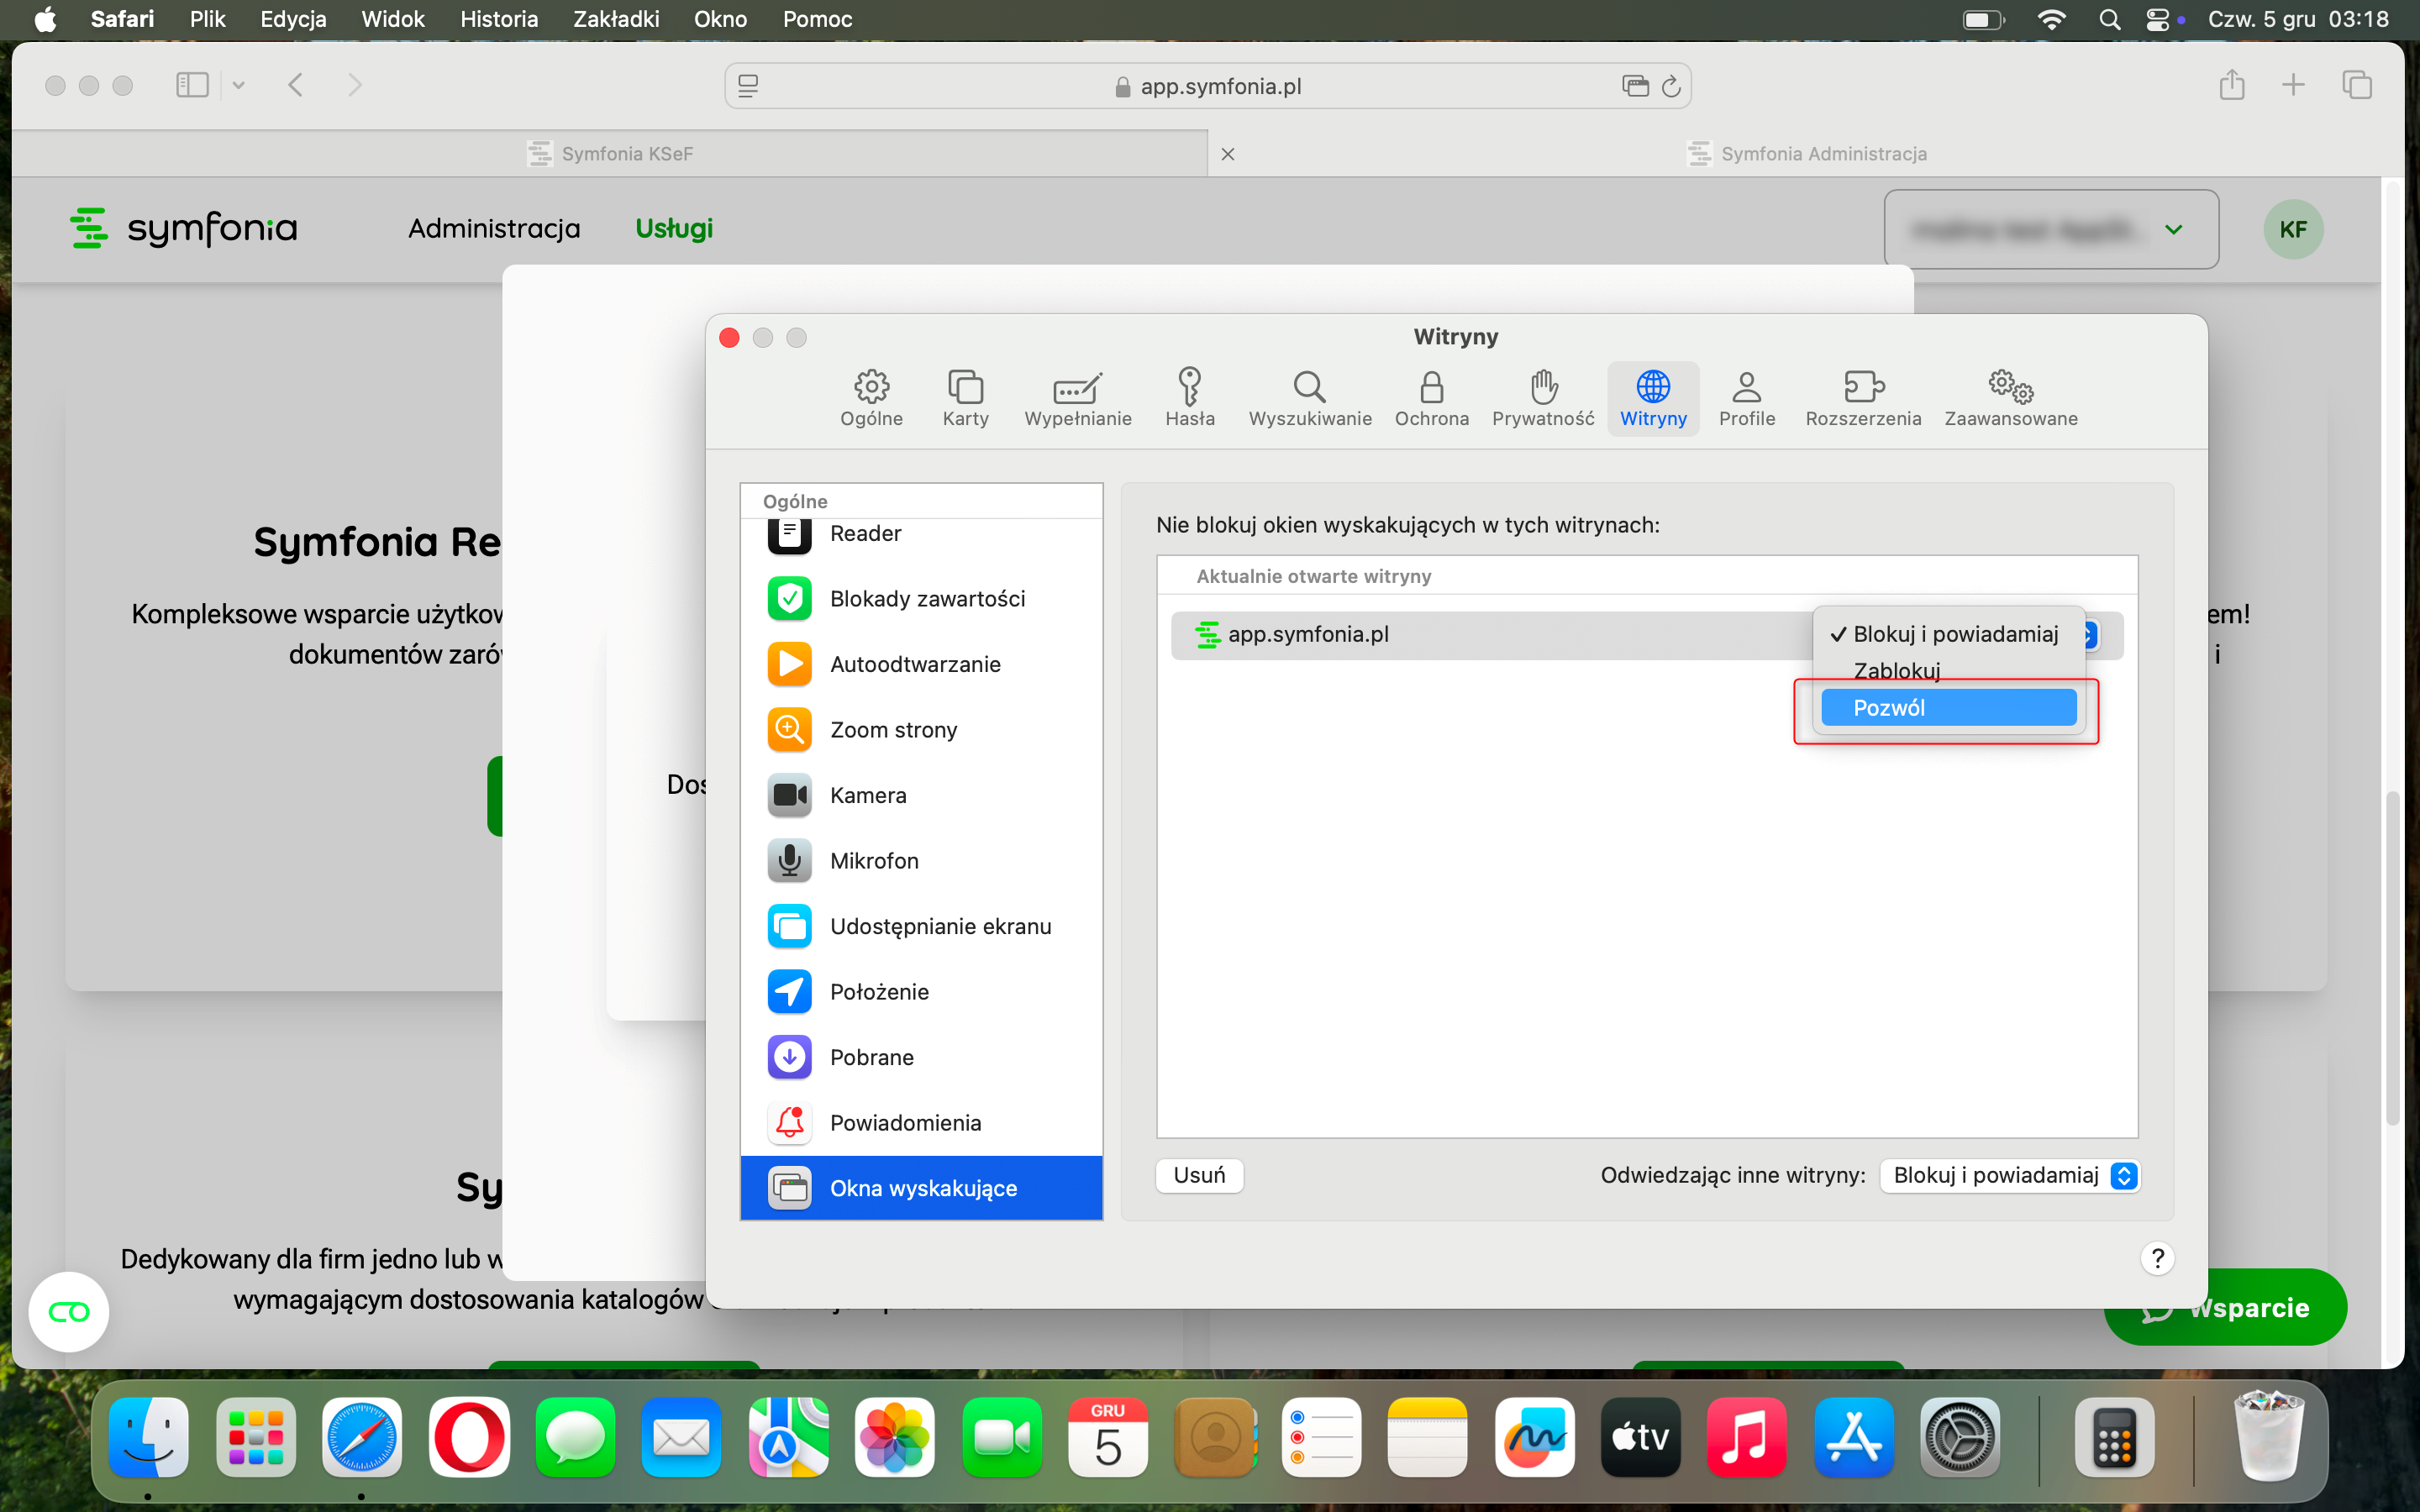Open Control Center in menu bar
Screen dimensions: 2420x1512
[x=2158, y=19]
